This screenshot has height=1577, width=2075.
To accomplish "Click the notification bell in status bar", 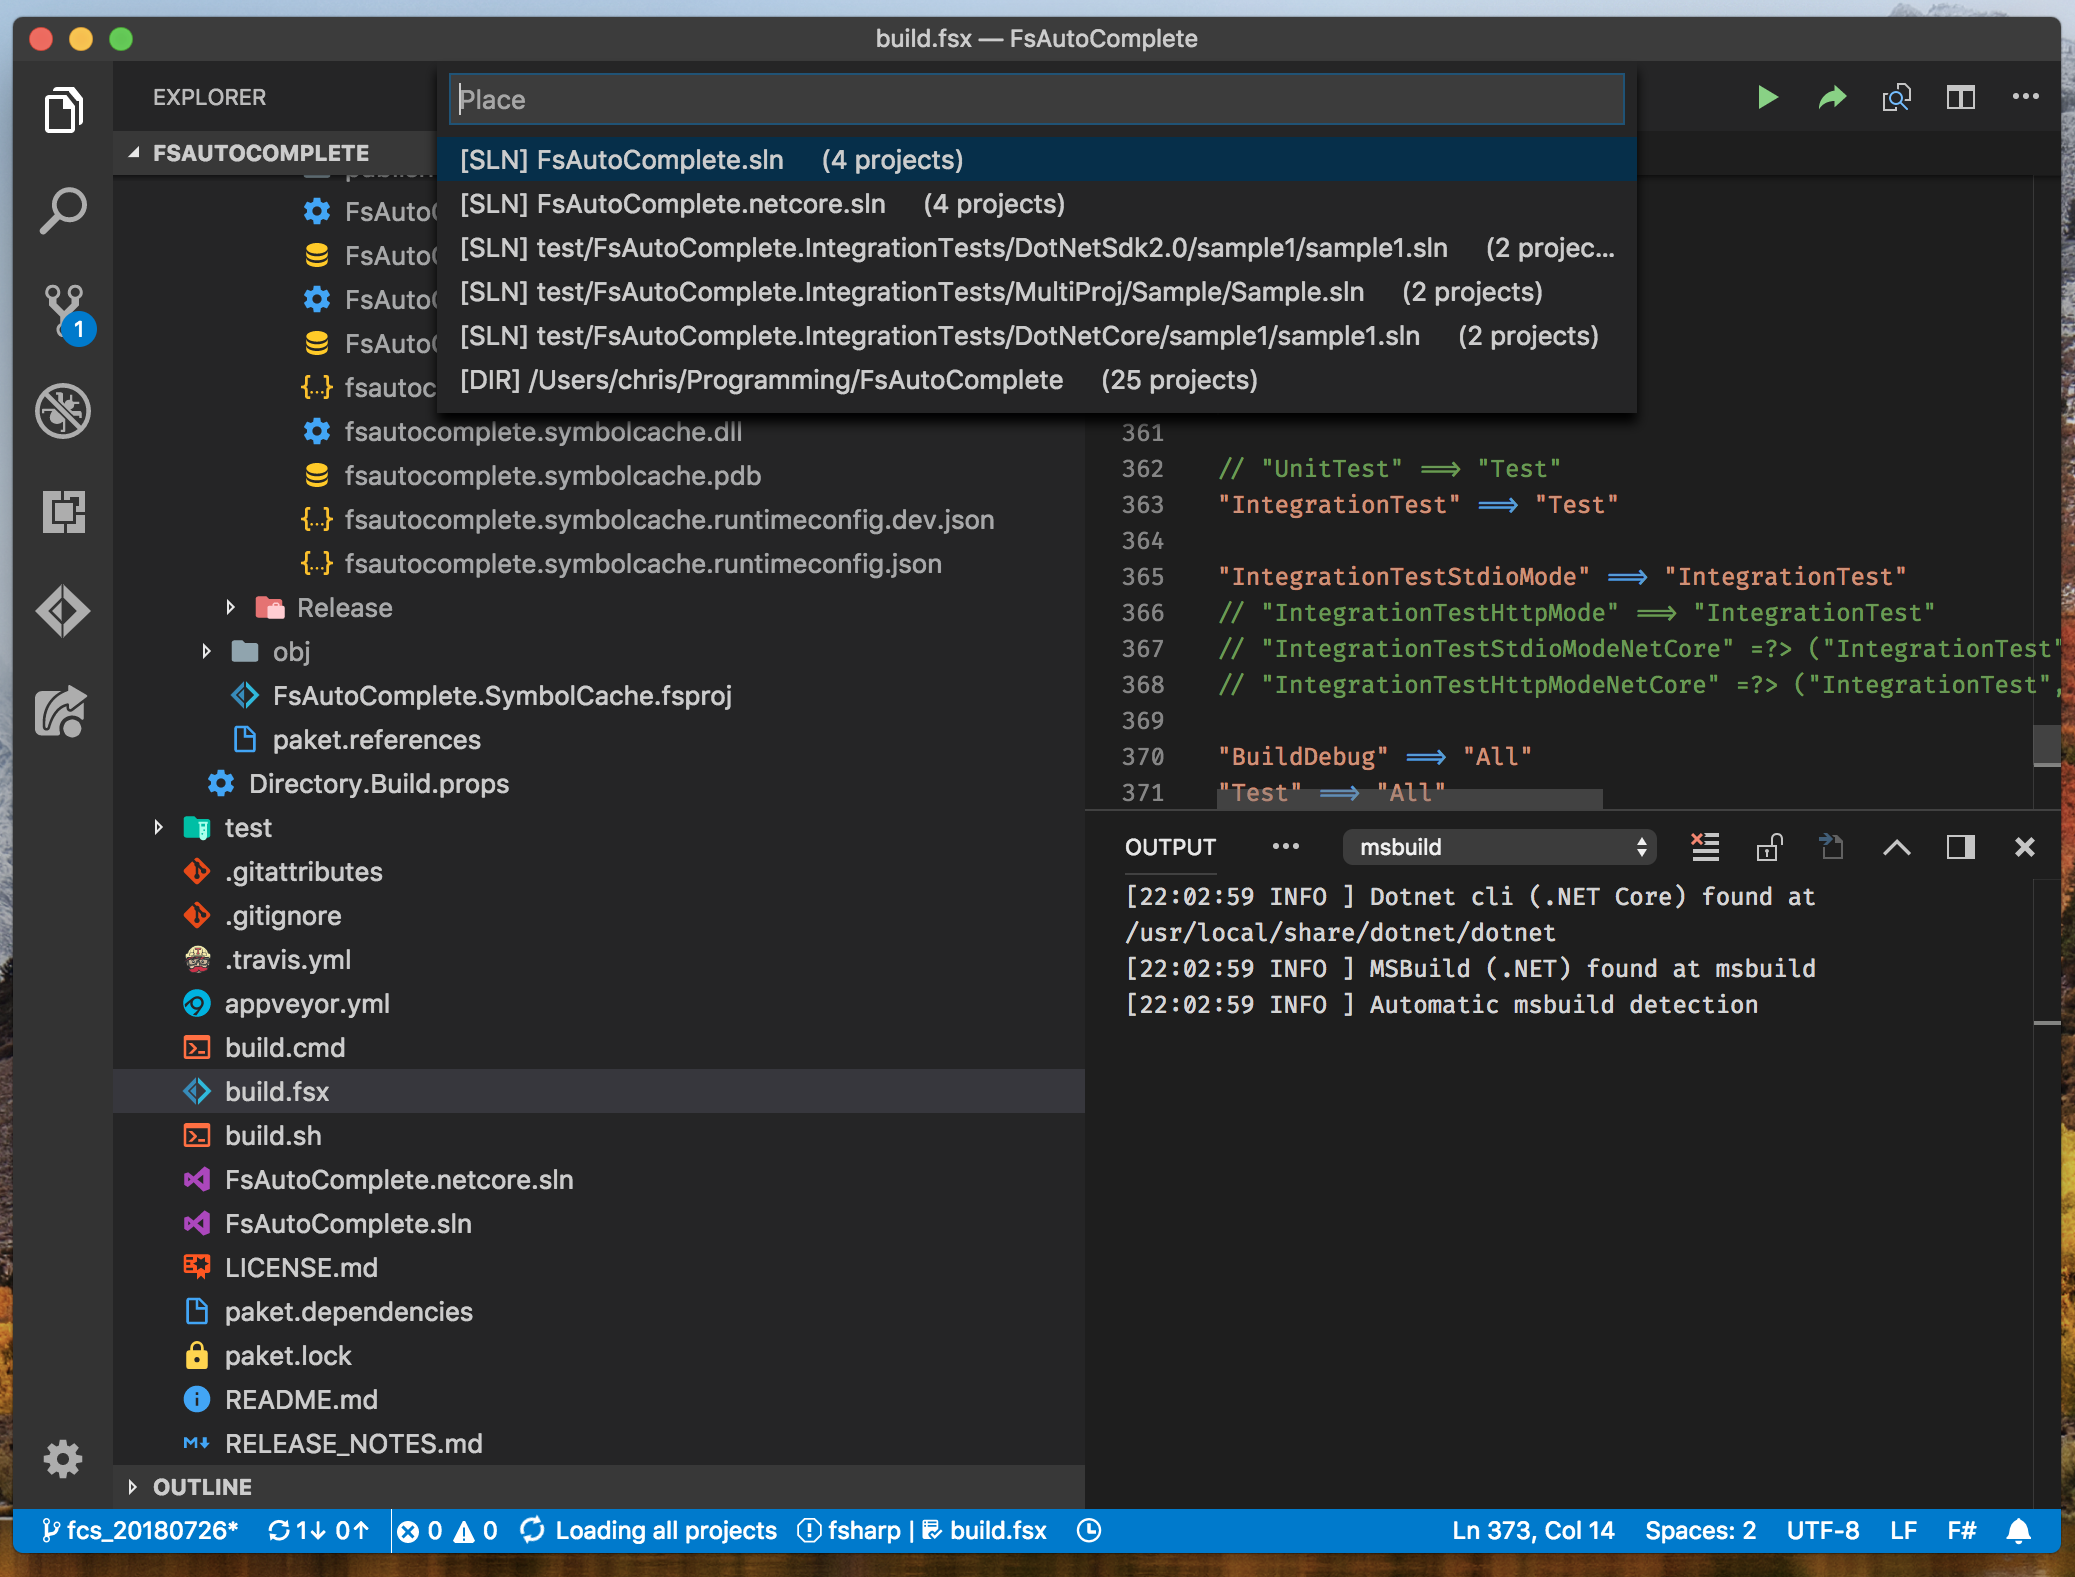I will click(x=2019, y=1531).
